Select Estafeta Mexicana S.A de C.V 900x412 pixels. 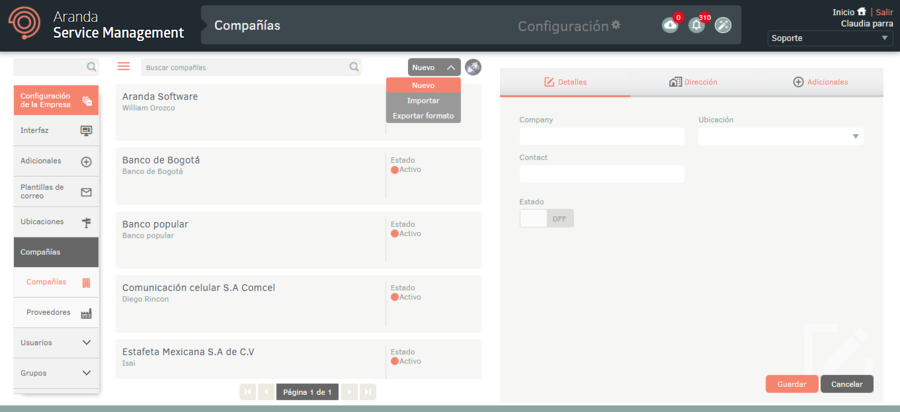(298, 359)
